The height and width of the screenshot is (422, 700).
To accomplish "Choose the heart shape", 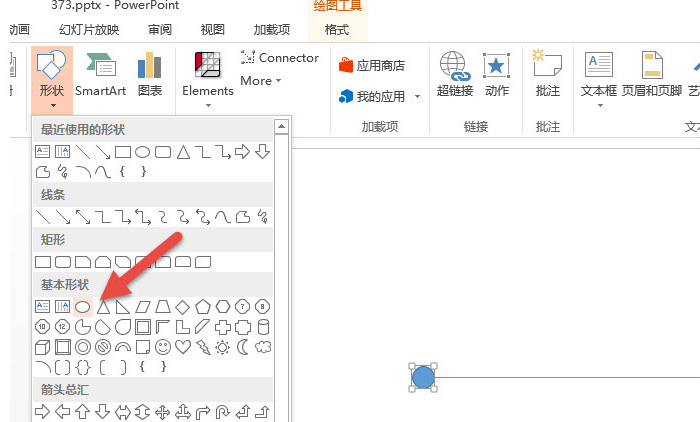I will 183,347.
